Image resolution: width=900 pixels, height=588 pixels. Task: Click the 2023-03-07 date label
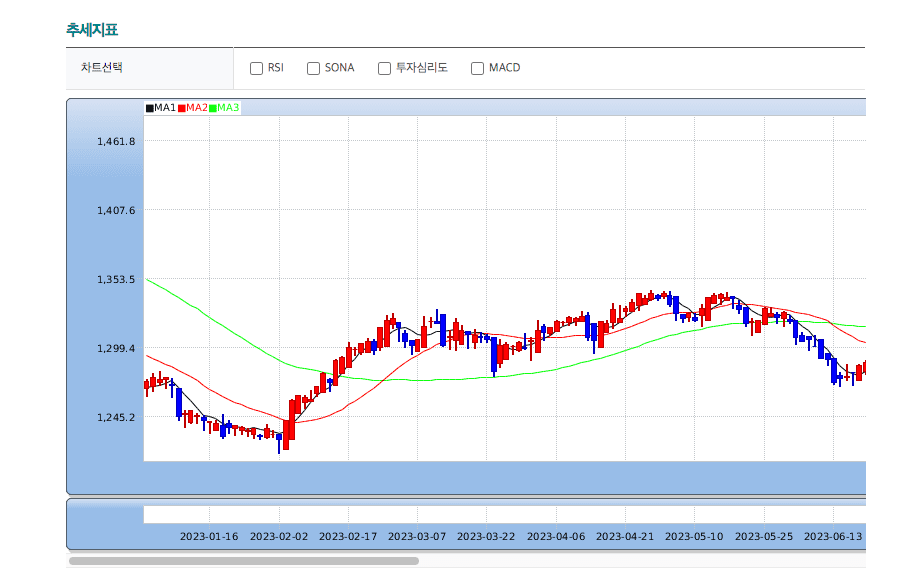tap(417, 536)
